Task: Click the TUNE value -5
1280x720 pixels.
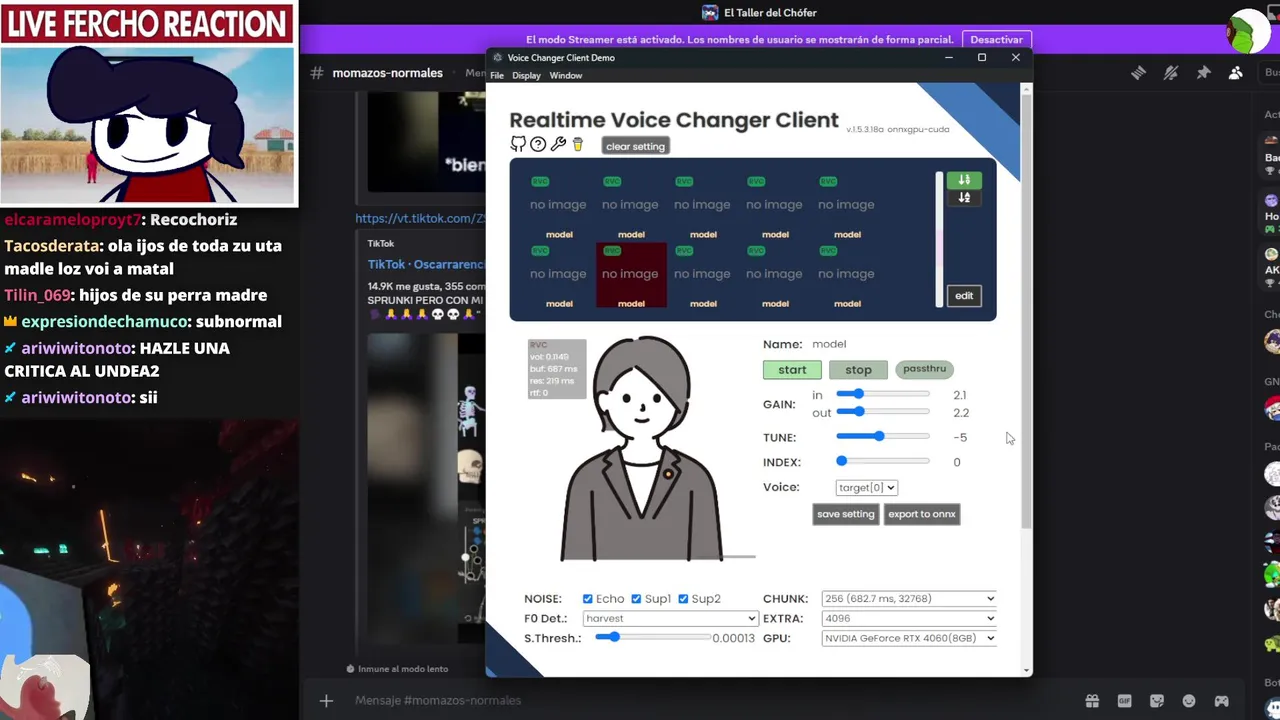Action: coord(960,437)
